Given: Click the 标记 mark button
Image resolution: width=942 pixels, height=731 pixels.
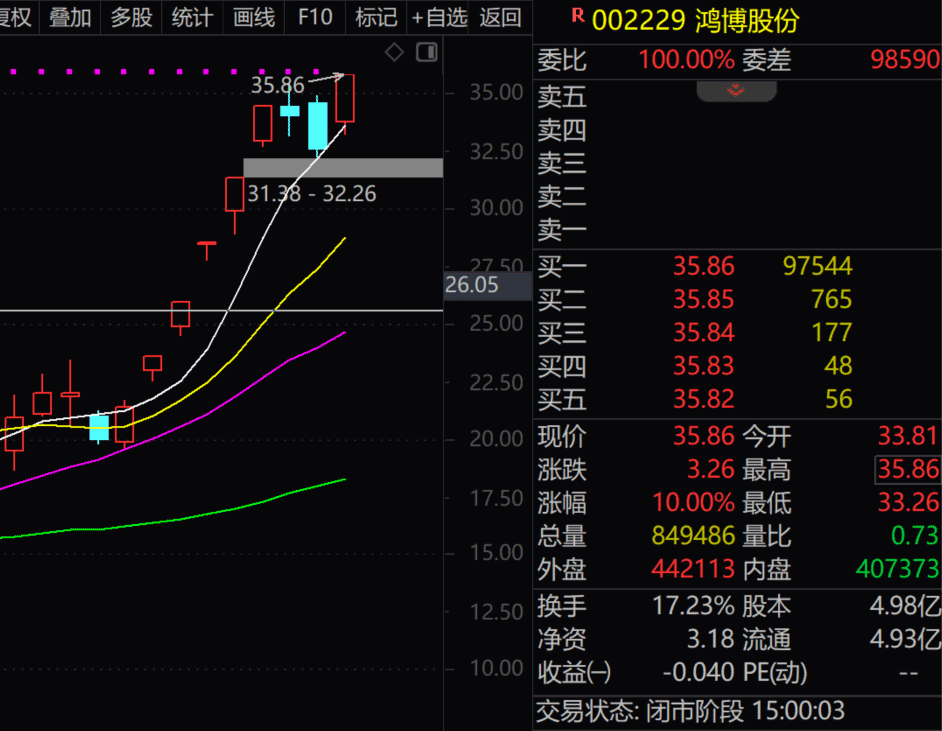Looking at the screenshot, I should coord(376,17).
